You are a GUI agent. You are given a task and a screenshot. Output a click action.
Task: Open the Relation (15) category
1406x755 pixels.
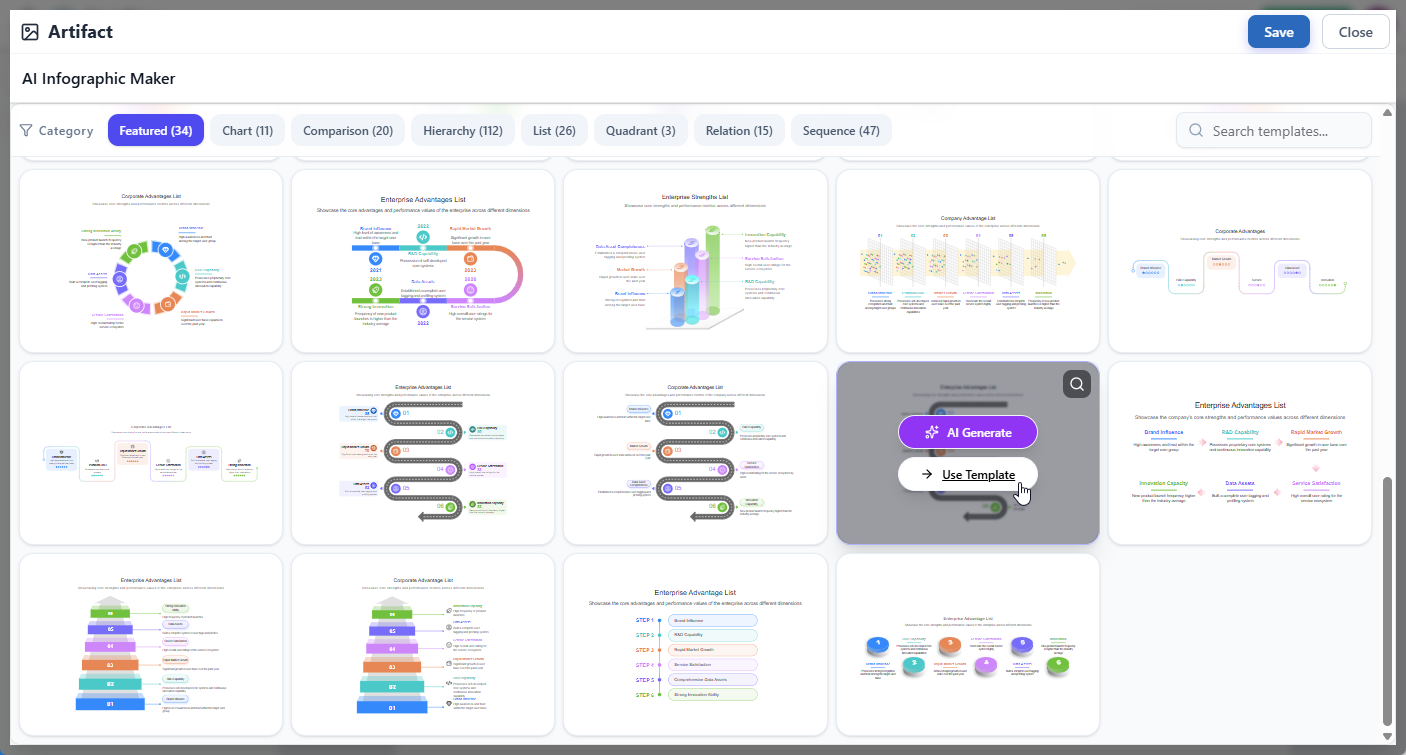(739, 130)
